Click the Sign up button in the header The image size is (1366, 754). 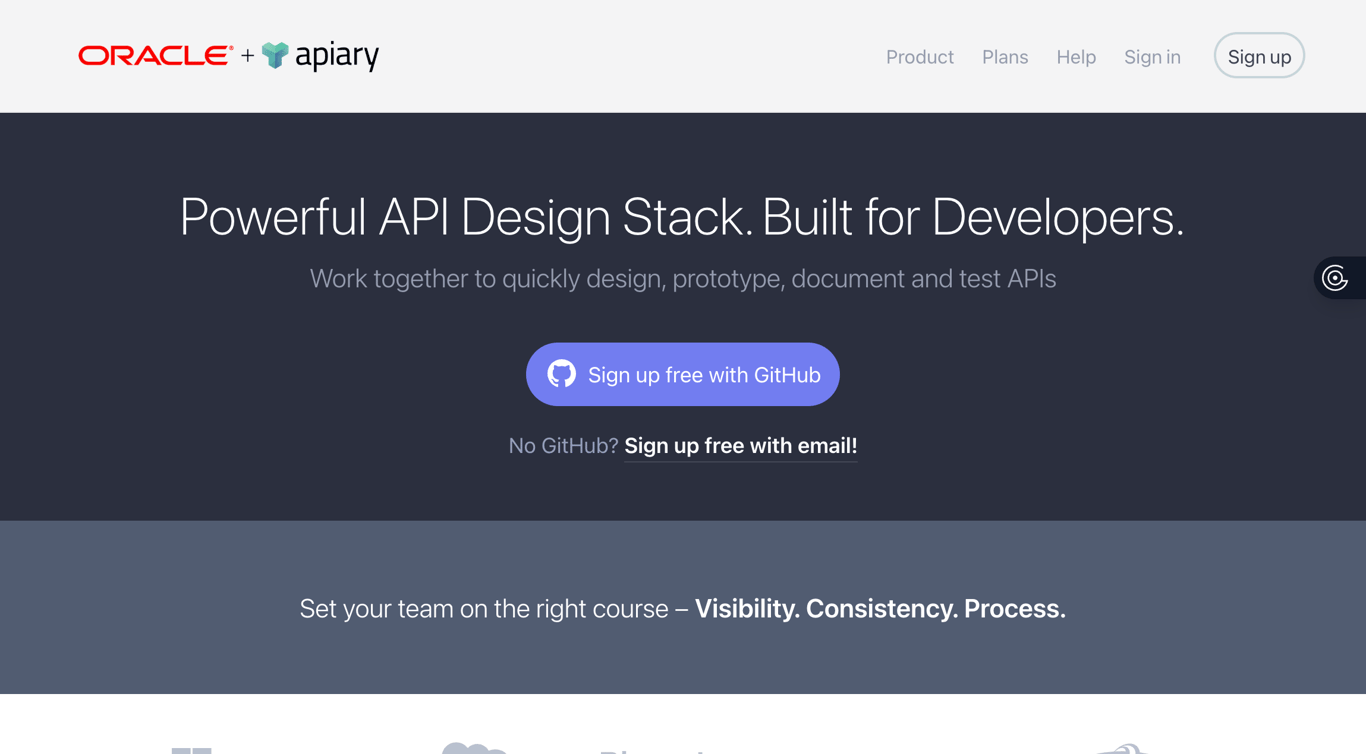(x=1259, y=56)
